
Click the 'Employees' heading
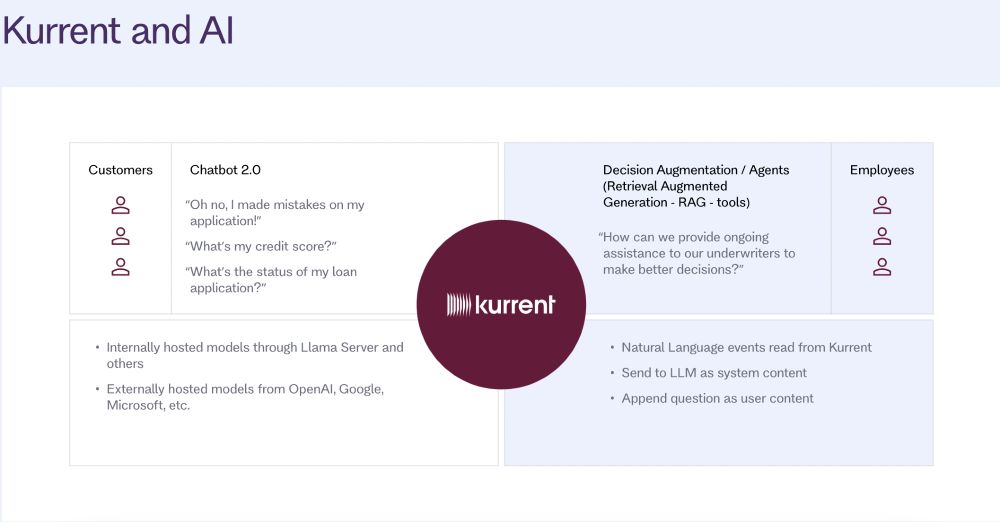882,170
